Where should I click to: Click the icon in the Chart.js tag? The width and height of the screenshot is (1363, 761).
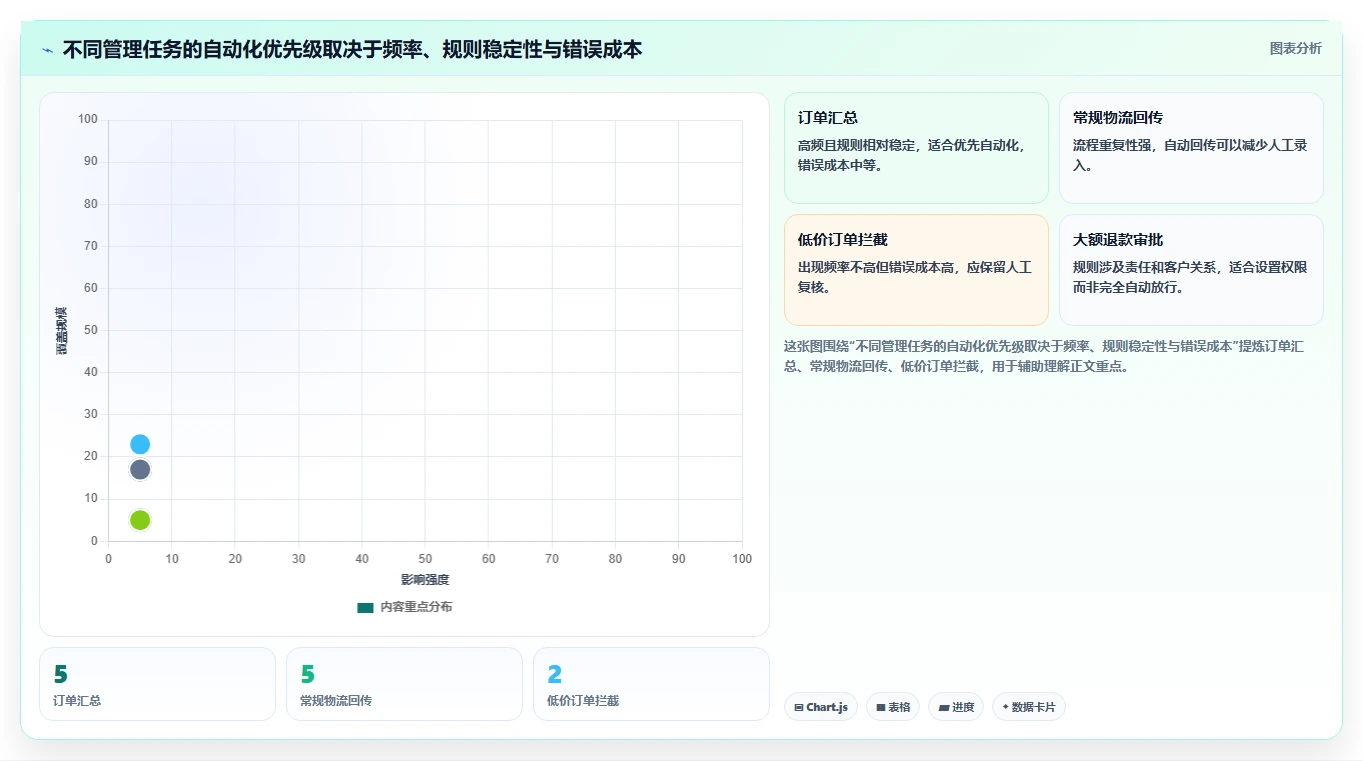click(799, 707)
